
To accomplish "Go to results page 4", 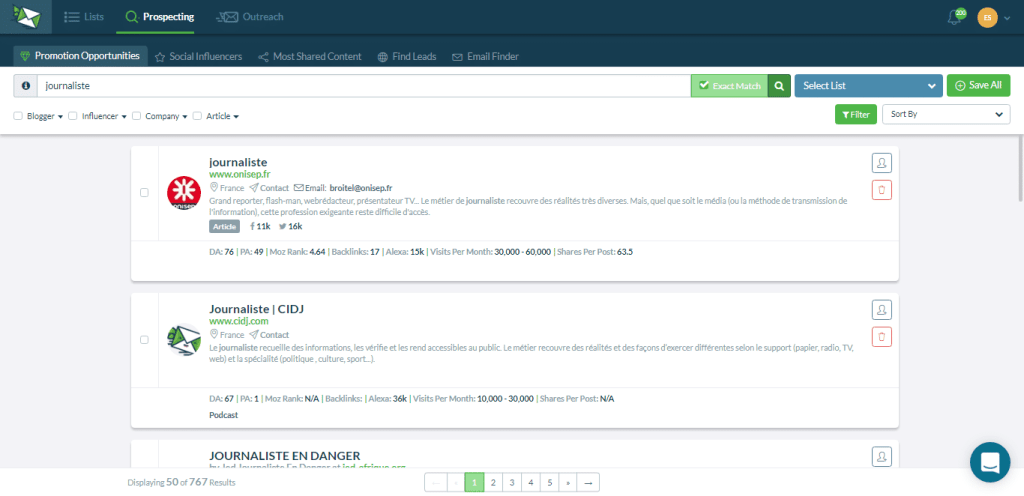I will [531, 483].
